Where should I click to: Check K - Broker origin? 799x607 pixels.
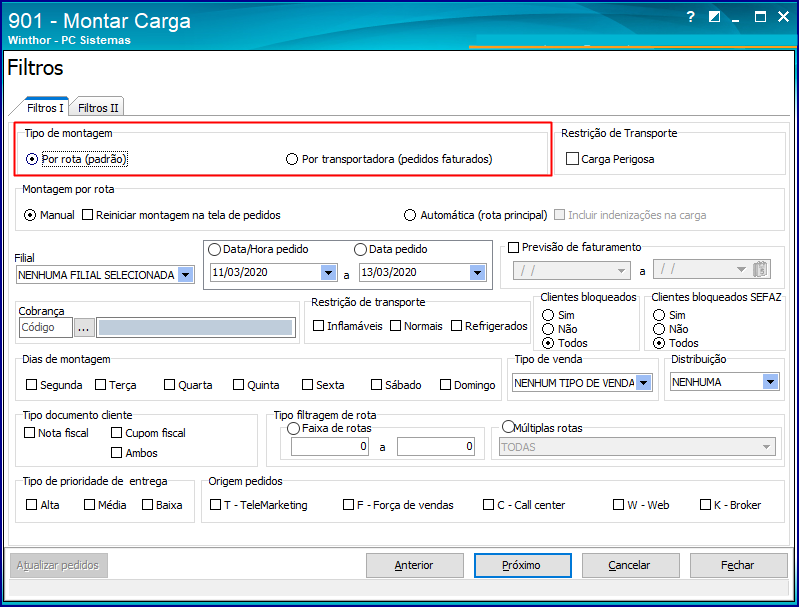(x=706, y=505)
